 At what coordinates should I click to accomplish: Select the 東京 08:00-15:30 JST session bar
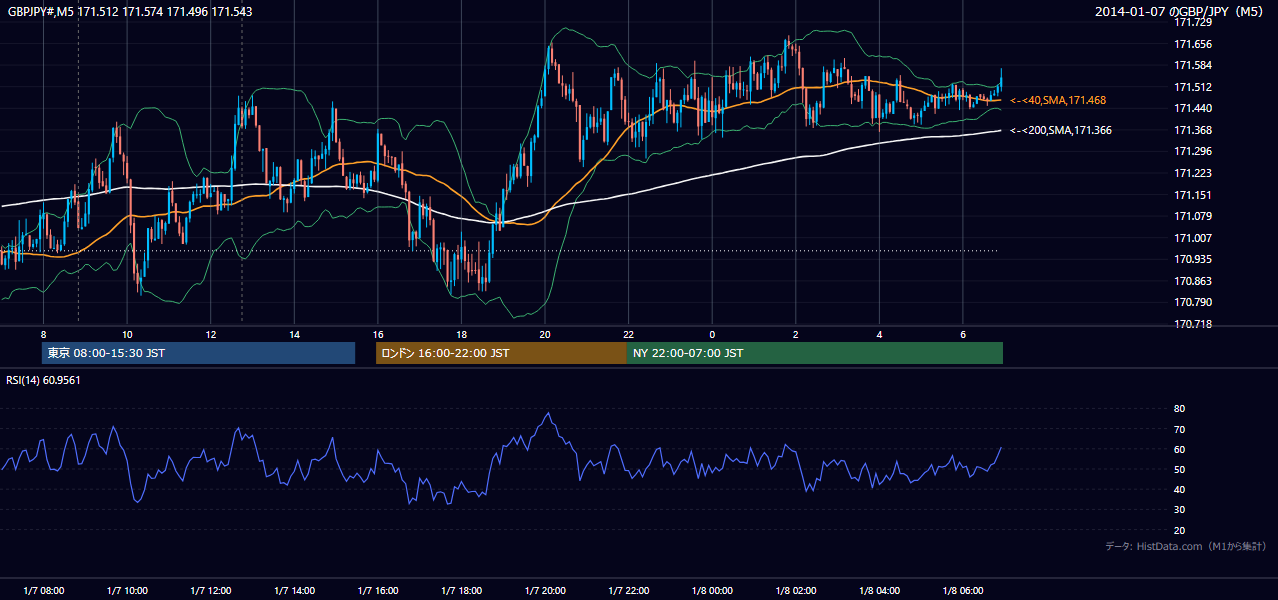[x=199, y=353]
